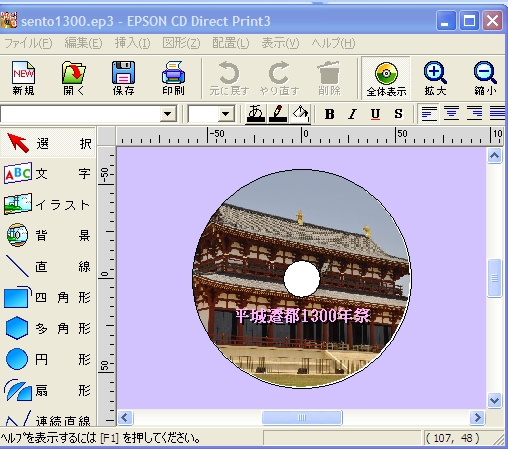The height and width of the screenshot is (449, 508).
Task: Align text left
Action: 429,114
